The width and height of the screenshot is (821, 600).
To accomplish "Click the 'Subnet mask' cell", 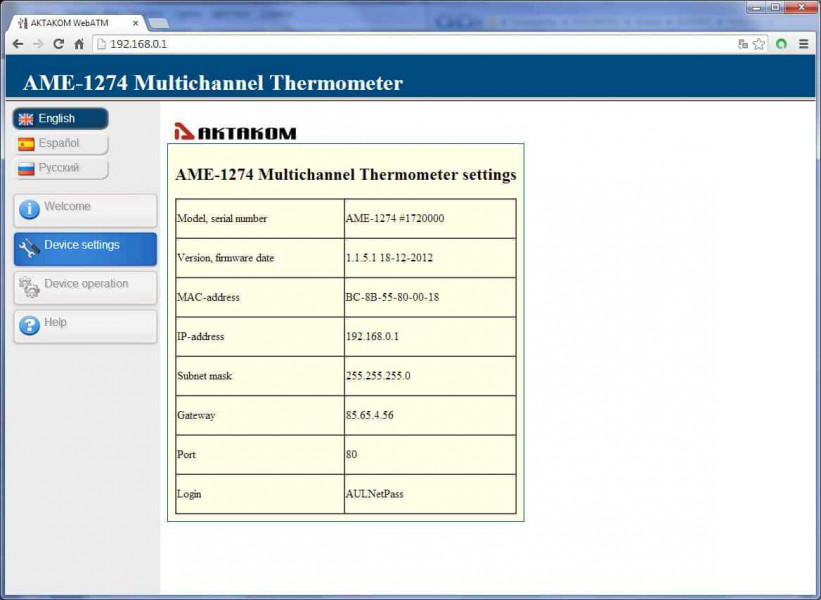I will (260, 376).
